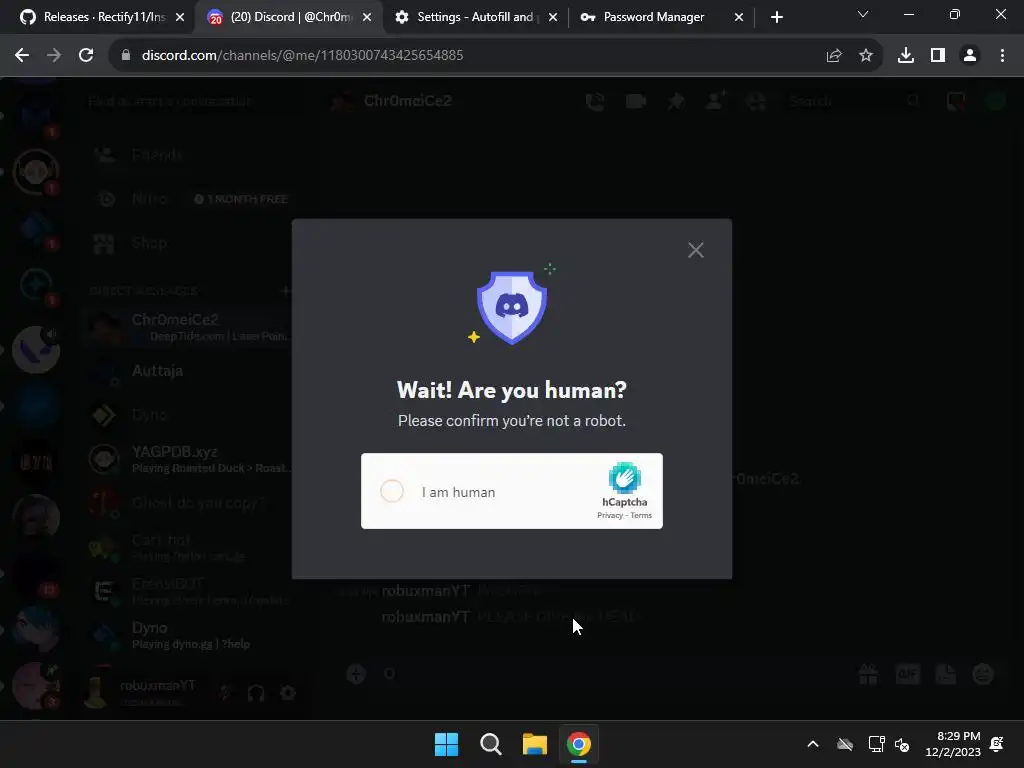
Task: Open the Friends page in Discord
Action: tap(189, 155)
